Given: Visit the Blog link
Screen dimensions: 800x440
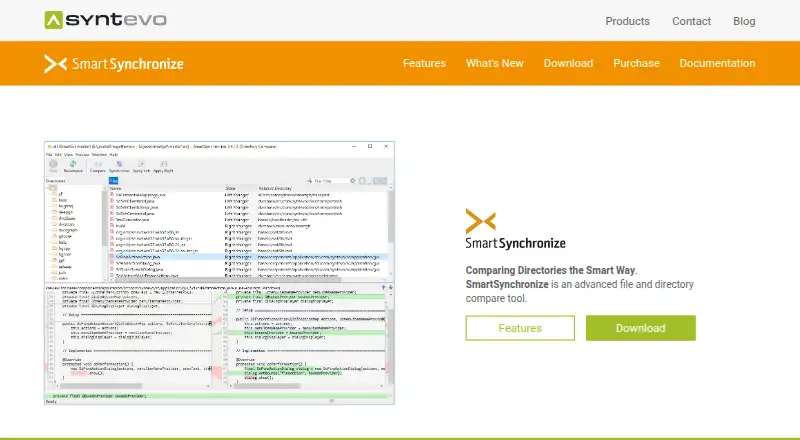Looking at the screenshot, I should coord(744,21).
